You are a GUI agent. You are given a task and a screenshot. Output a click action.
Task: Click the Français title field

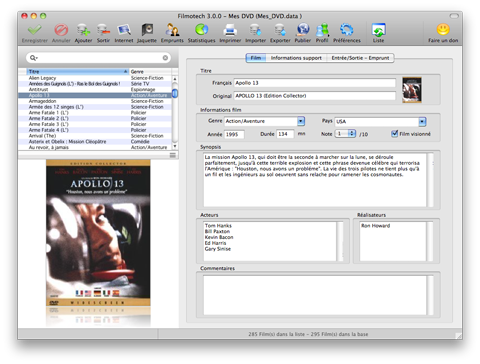coord(315,83)
